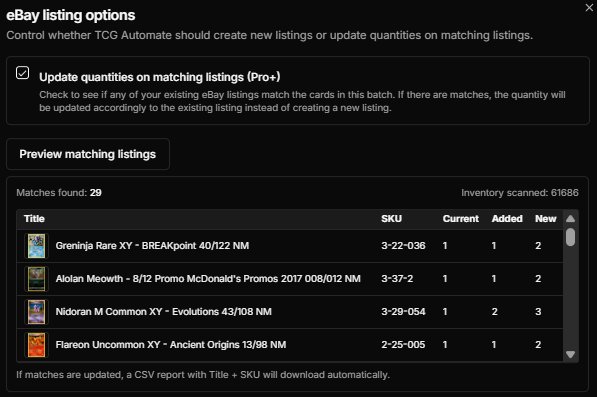This screenshot has height=397, width=597.
Task: Click SKU 3-29-054 cell
Action: click(x=403, y=312)
